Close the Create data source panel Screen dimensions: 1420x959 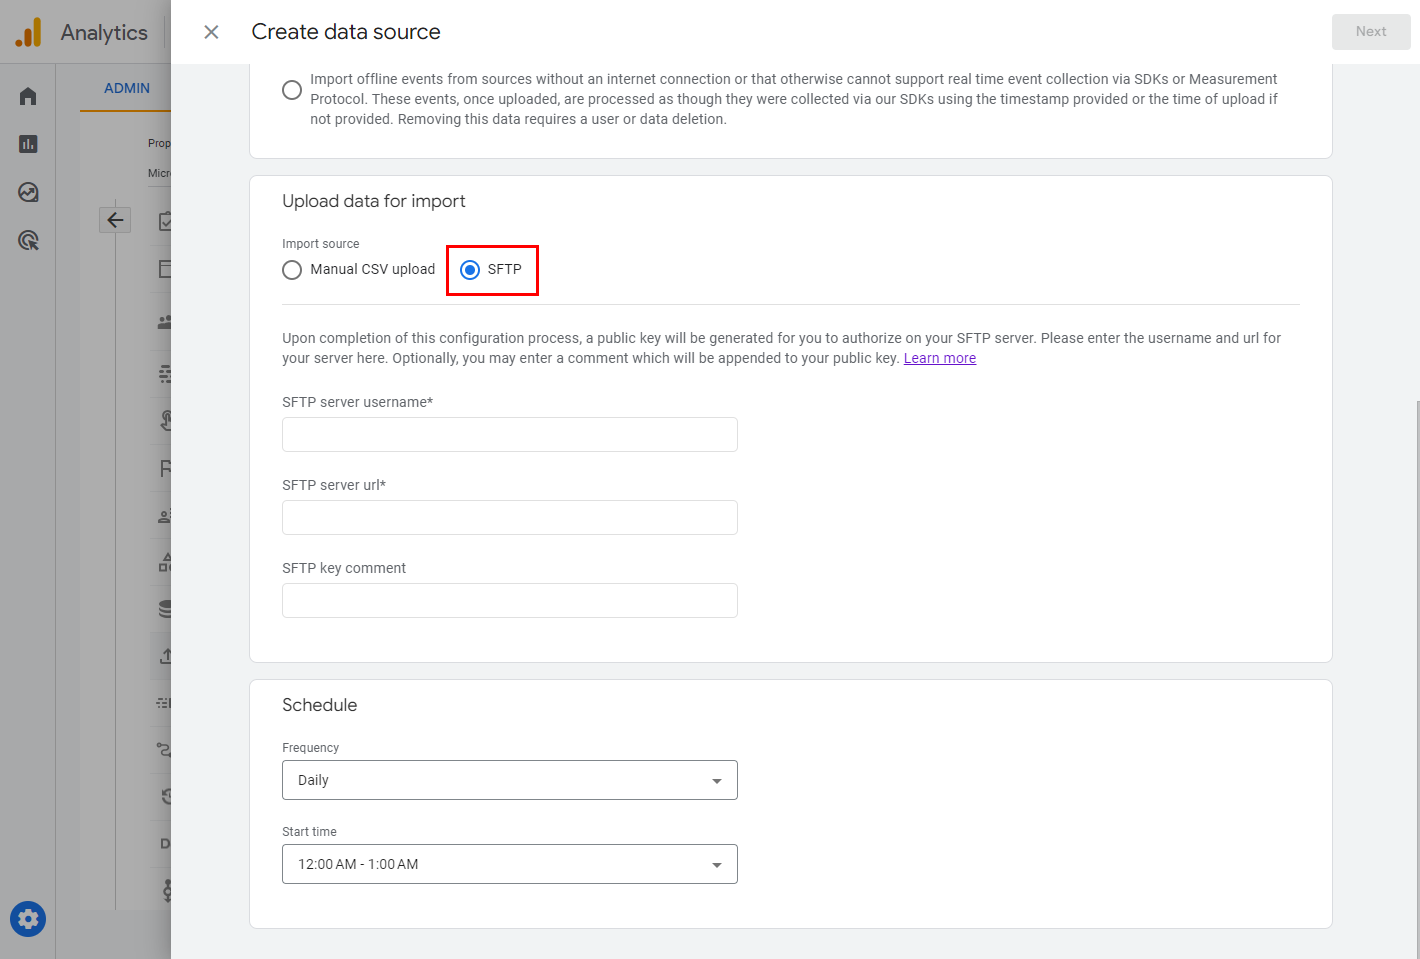tap(211, 32)
